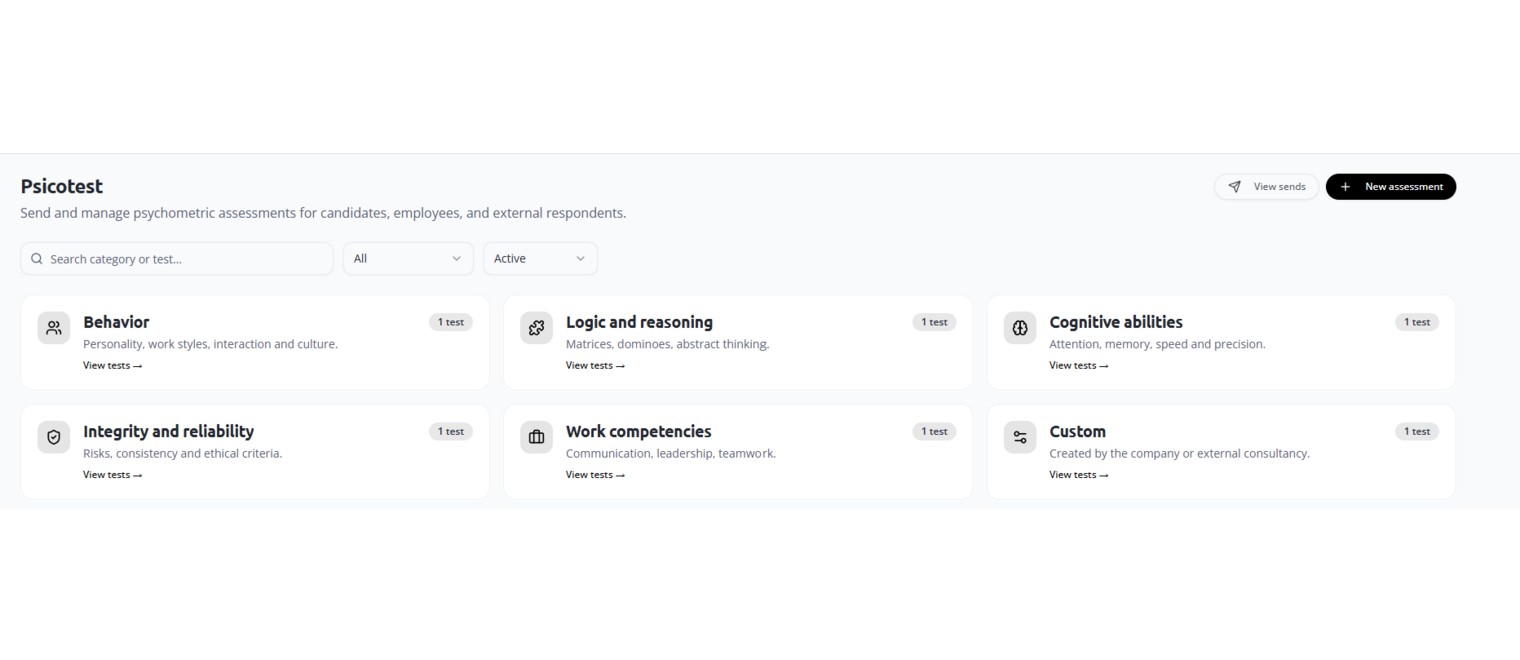The height and width of the screenshot is (660, 1520).
Task: Focus the Search category or test field
Action: click(177, 259)
